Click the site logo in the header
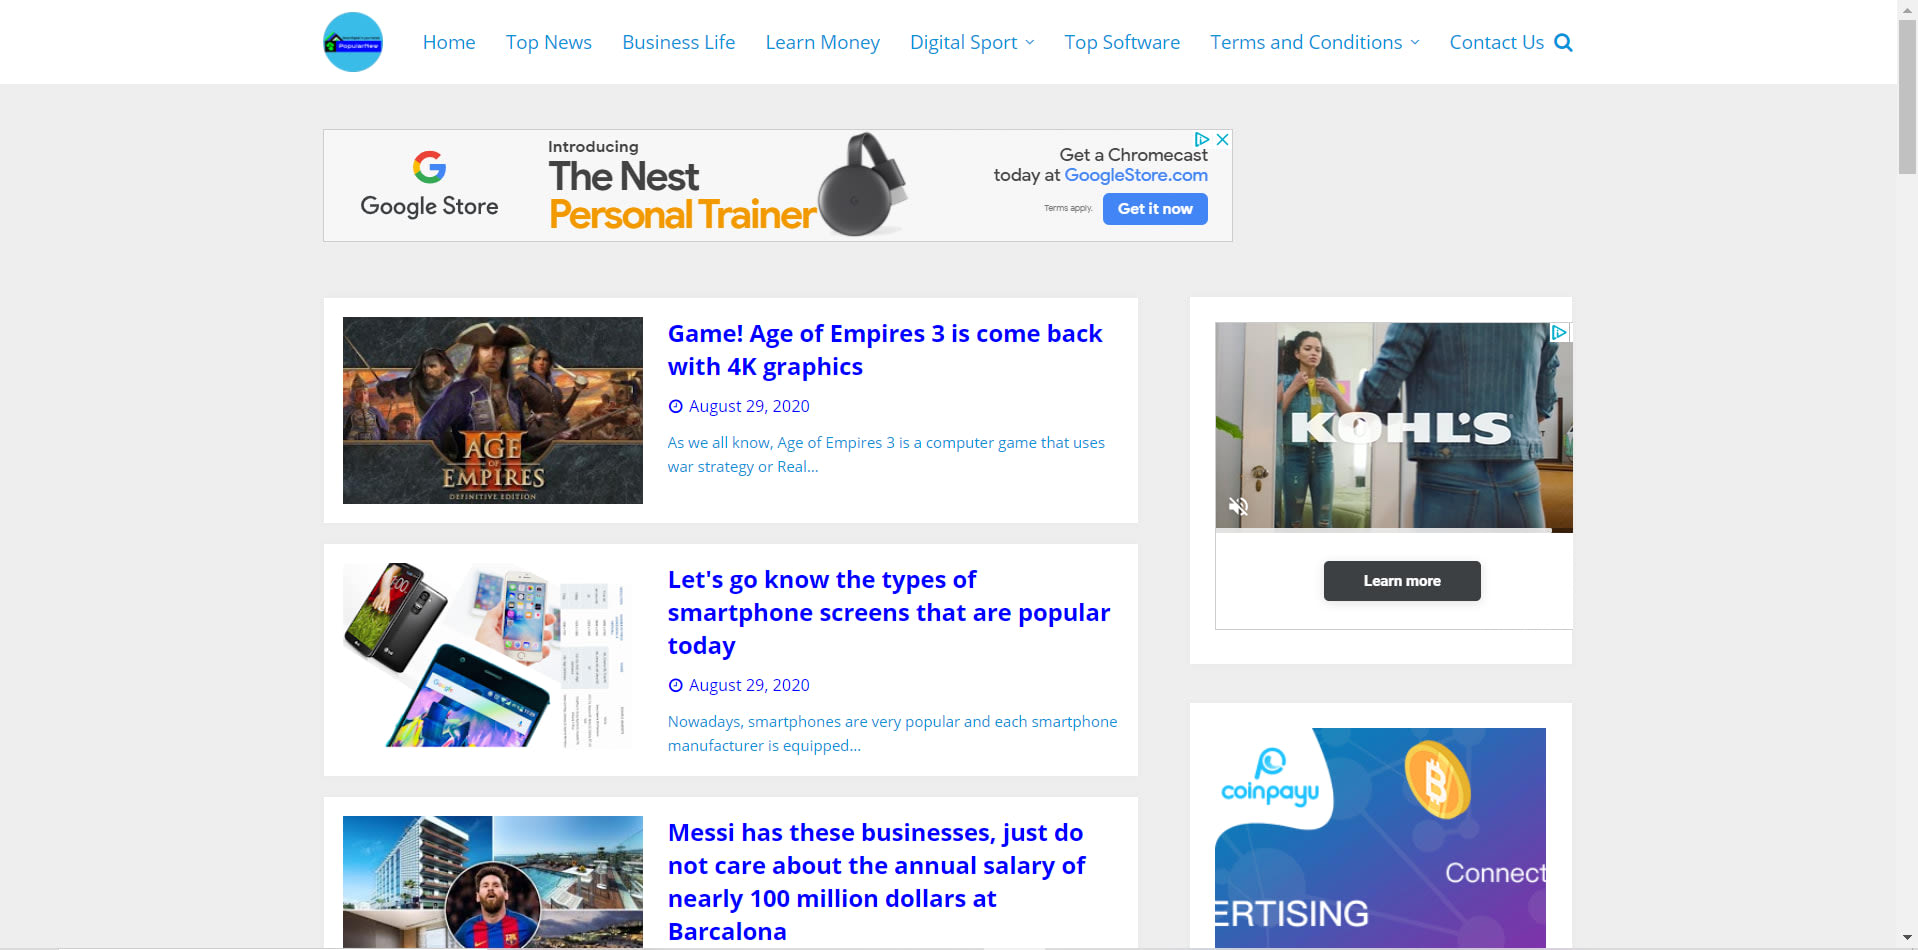The image size is (1918, 950). tap(353, 42)
